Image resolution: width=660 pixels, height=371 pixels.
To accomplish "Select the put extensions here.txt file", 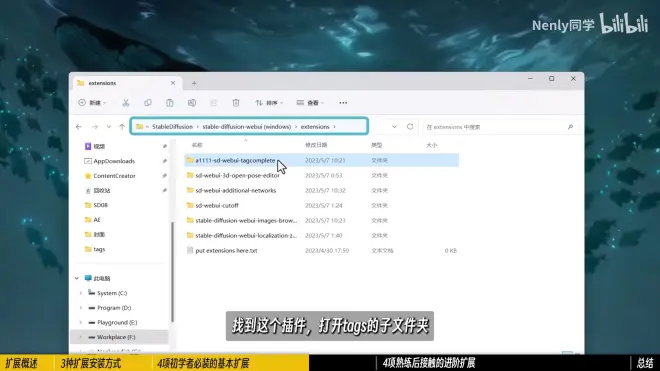I will pyautogui.click(x=322, y=251).
